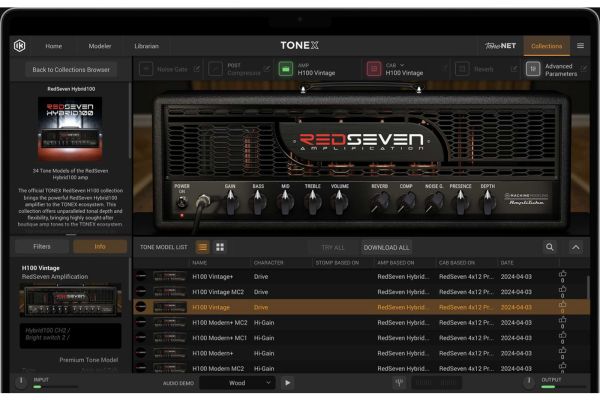Collapse the tone model list chevron
This screenshot has height=400, width=600.
(576, 247)
